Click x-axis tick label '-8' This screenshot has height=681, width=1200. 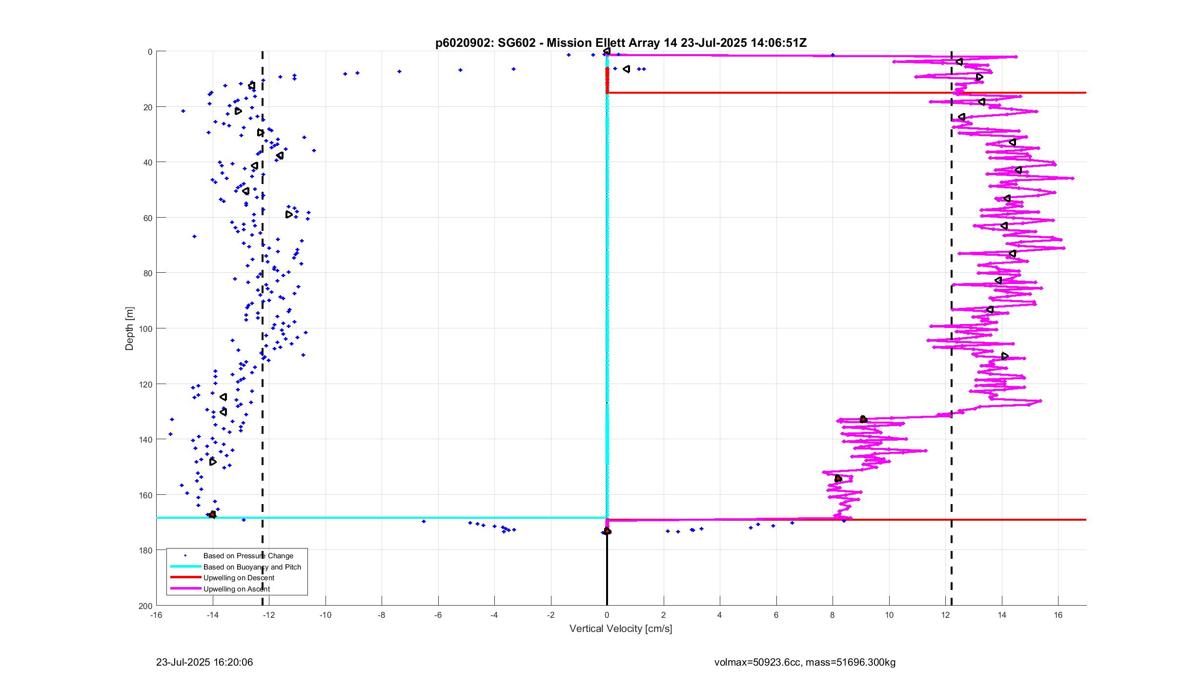click(381, 614)
